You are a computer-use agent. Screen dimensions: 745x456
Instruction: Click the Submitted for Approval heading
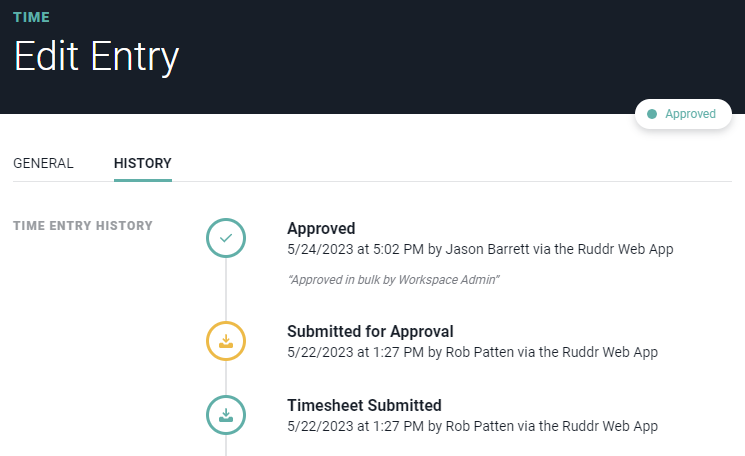370,331
